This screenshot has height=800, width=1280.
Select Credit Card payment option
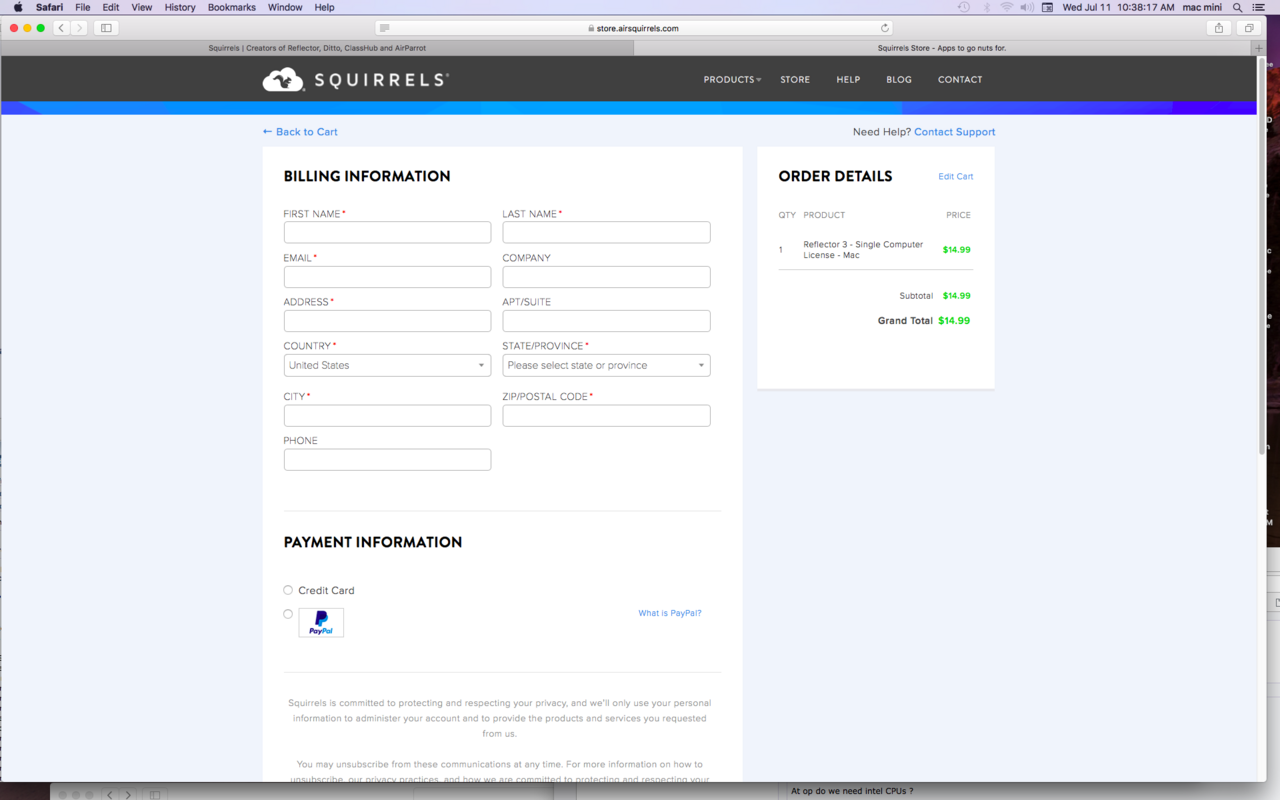point(288,590)
